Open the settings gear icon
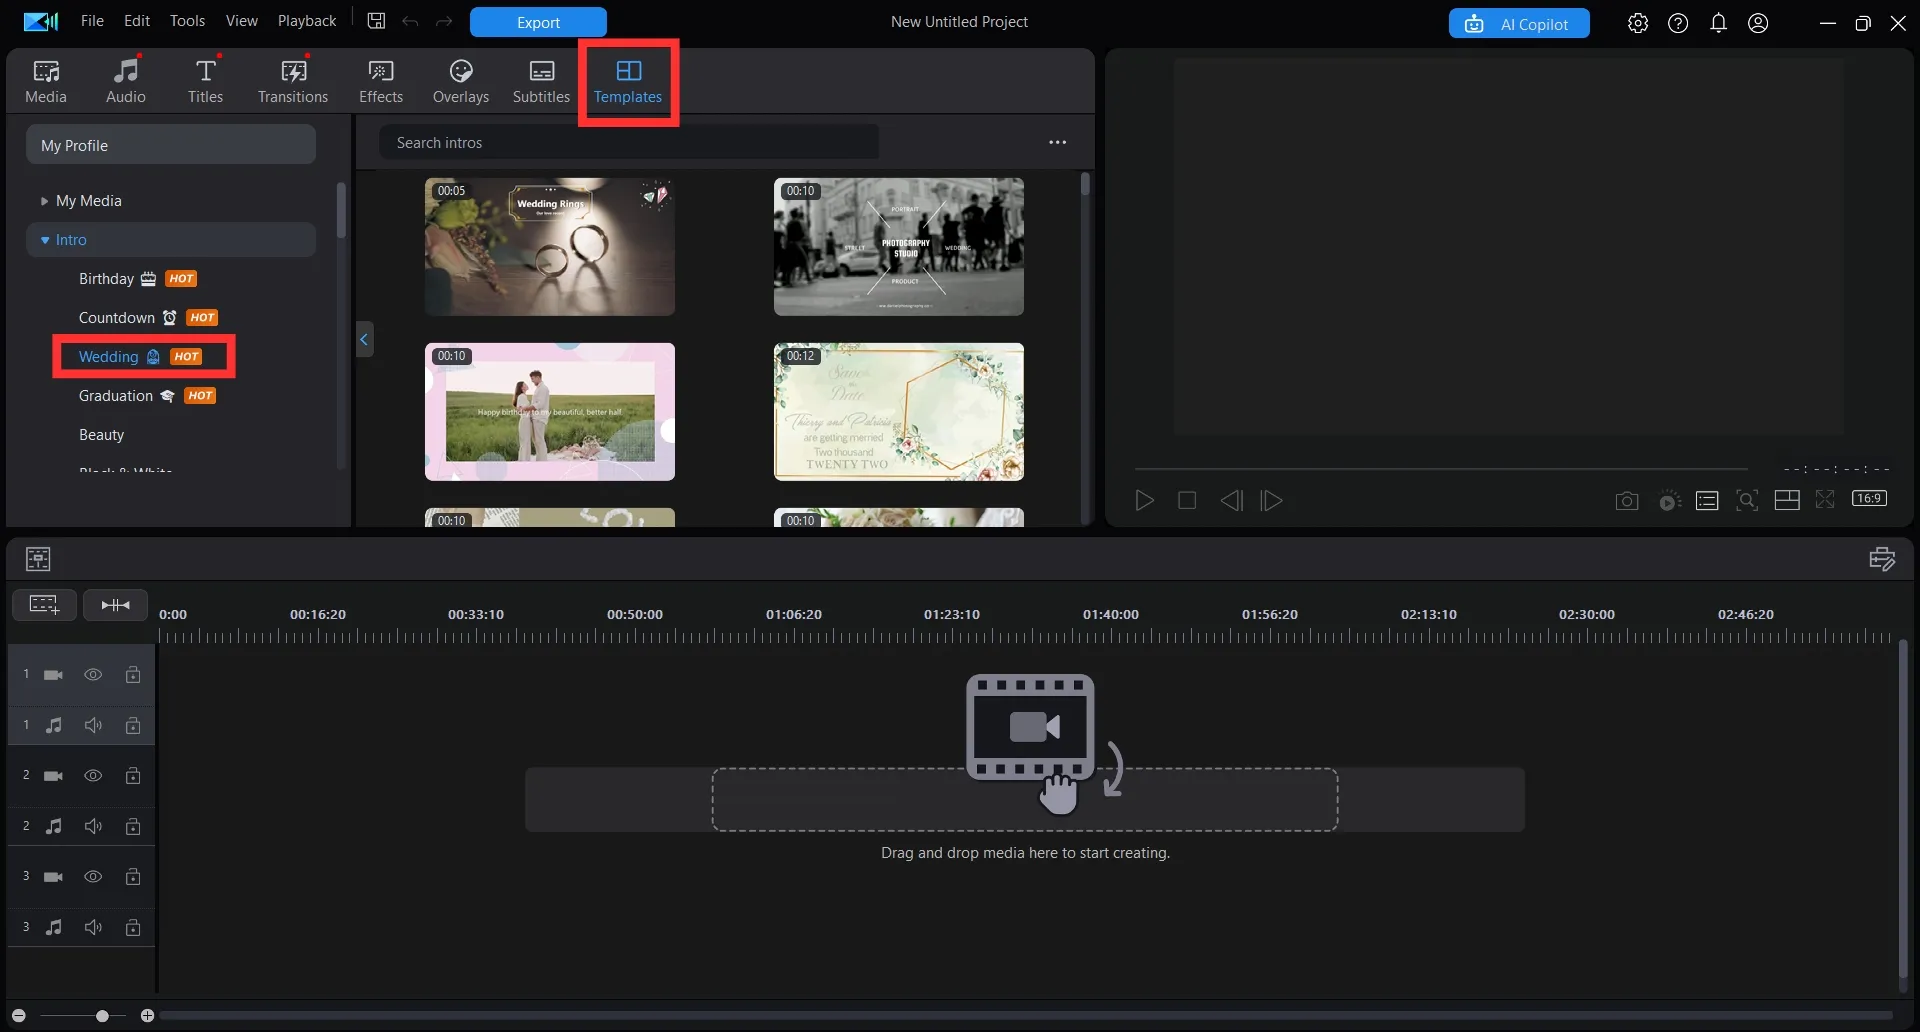 coord(1637,23)
